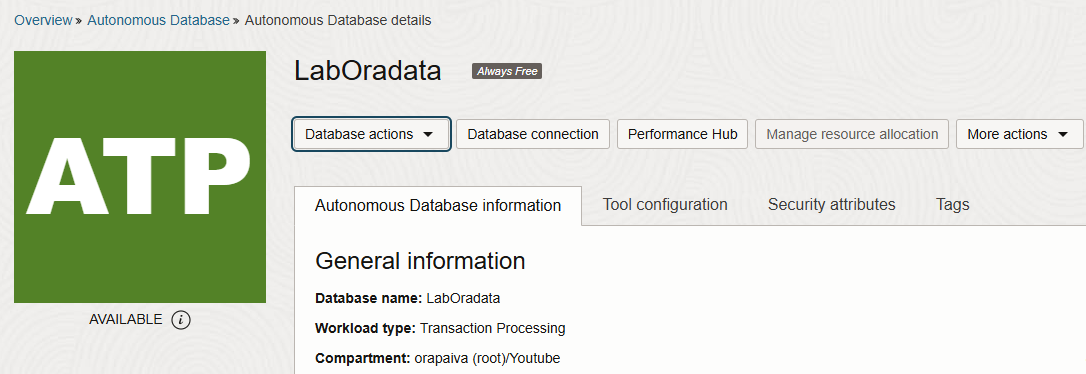The height and width of the screenshot is (374, 1086).
Task: Open the Security attributes tab
Action: pyautogui.click(x=831, y=204)
